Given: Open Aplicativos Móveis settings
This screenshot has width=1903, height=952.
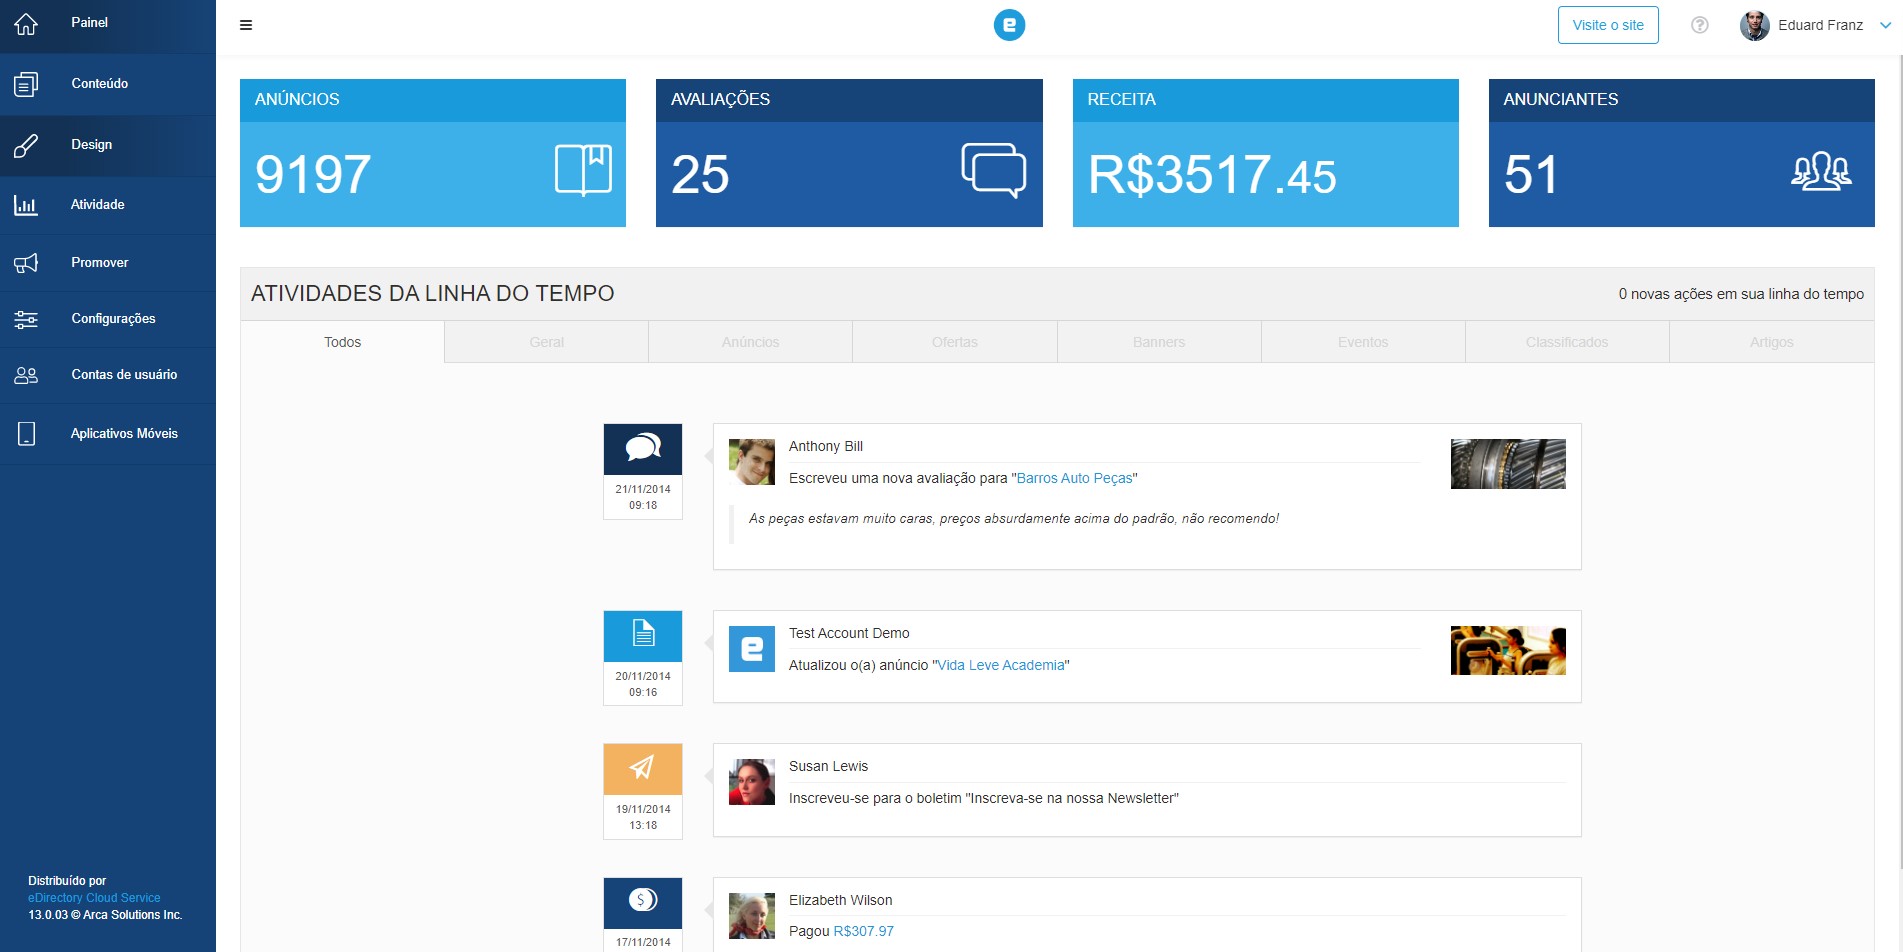Looking at the screenshot, I should (x=124, y=433).
